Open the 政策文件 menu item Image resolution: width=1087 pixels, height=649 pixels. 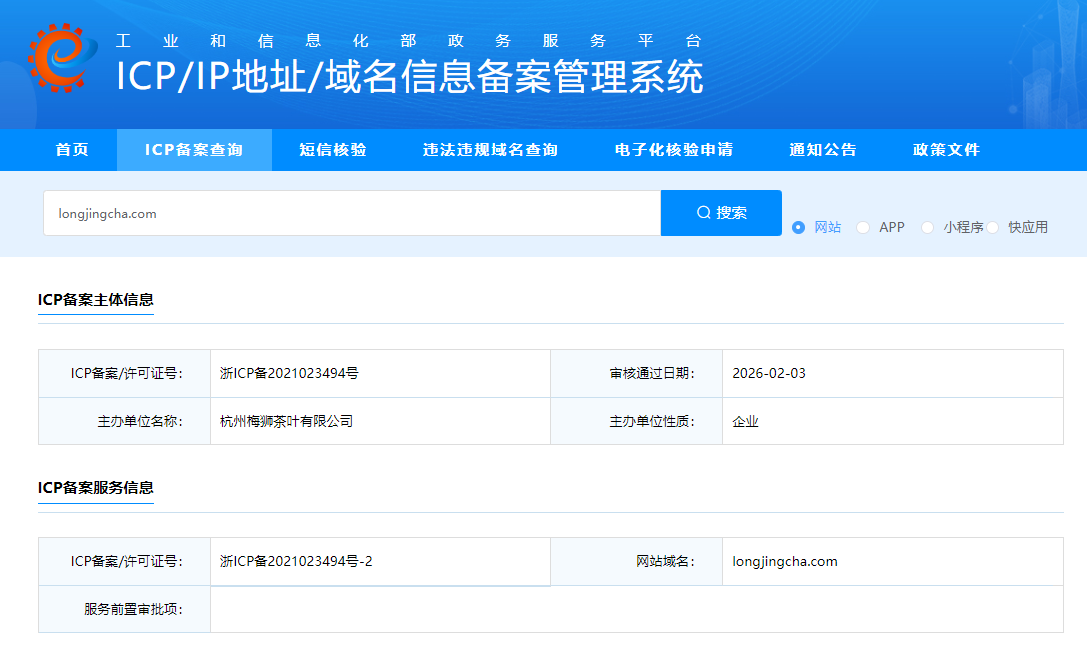(x=946, y=150)
